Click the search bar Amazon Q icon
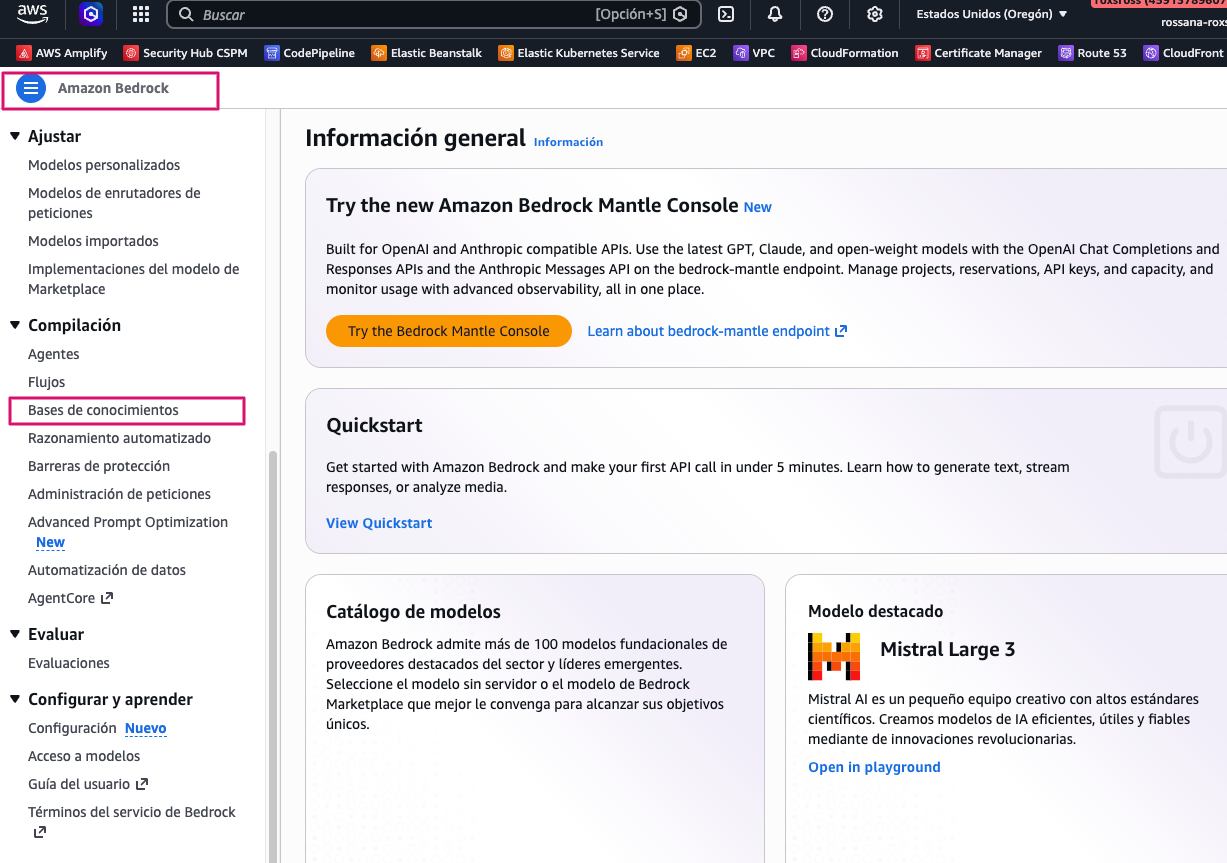 point(680,15)
